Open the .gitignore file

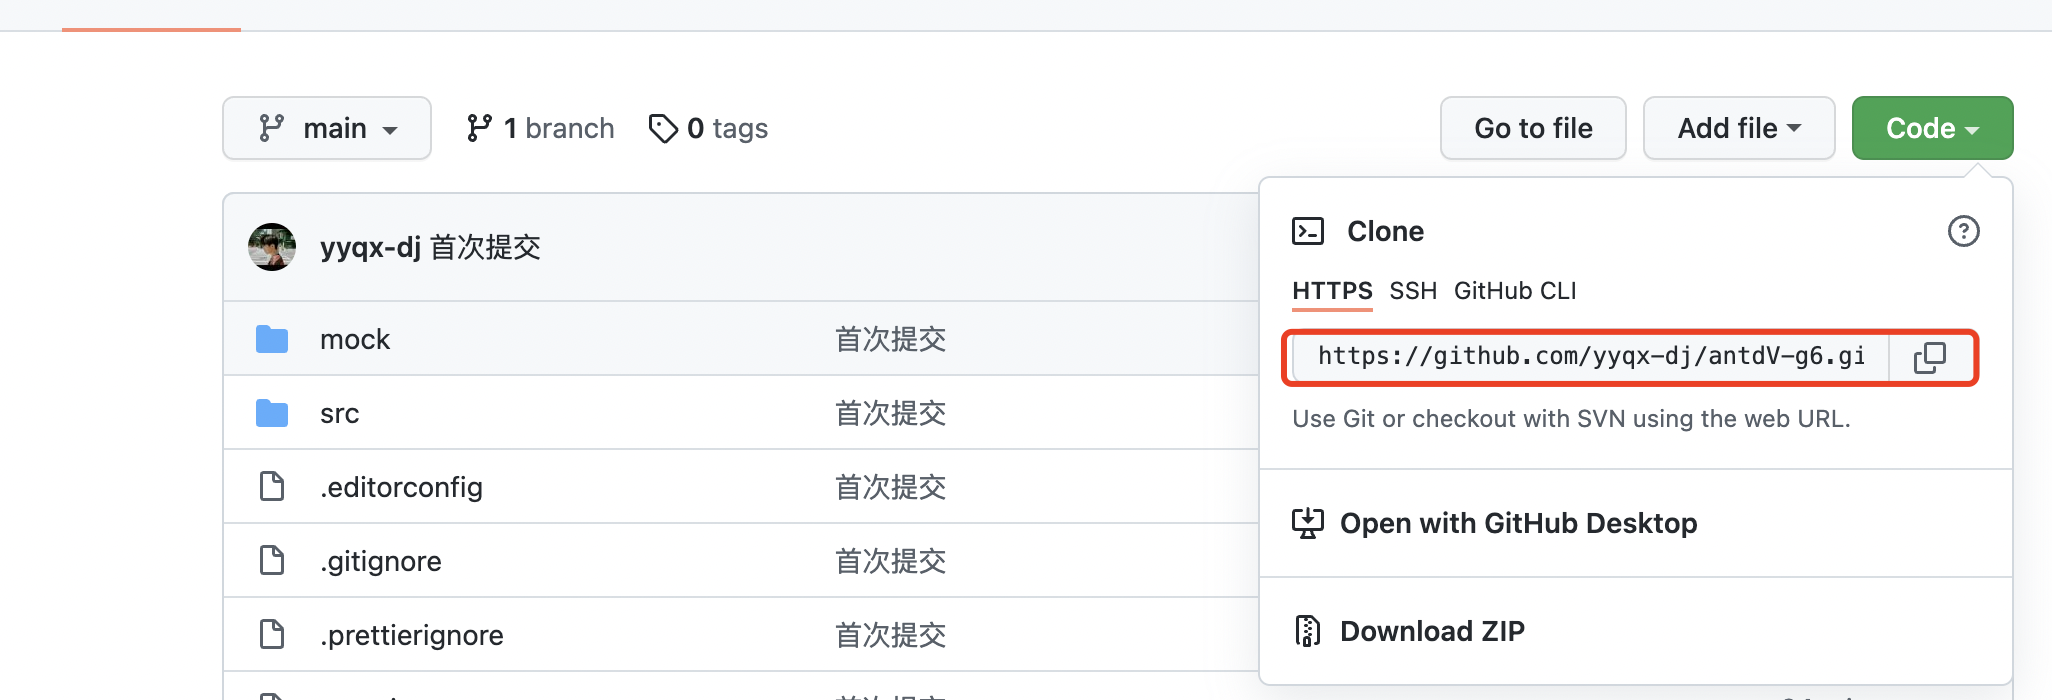(x=380, y=561)
